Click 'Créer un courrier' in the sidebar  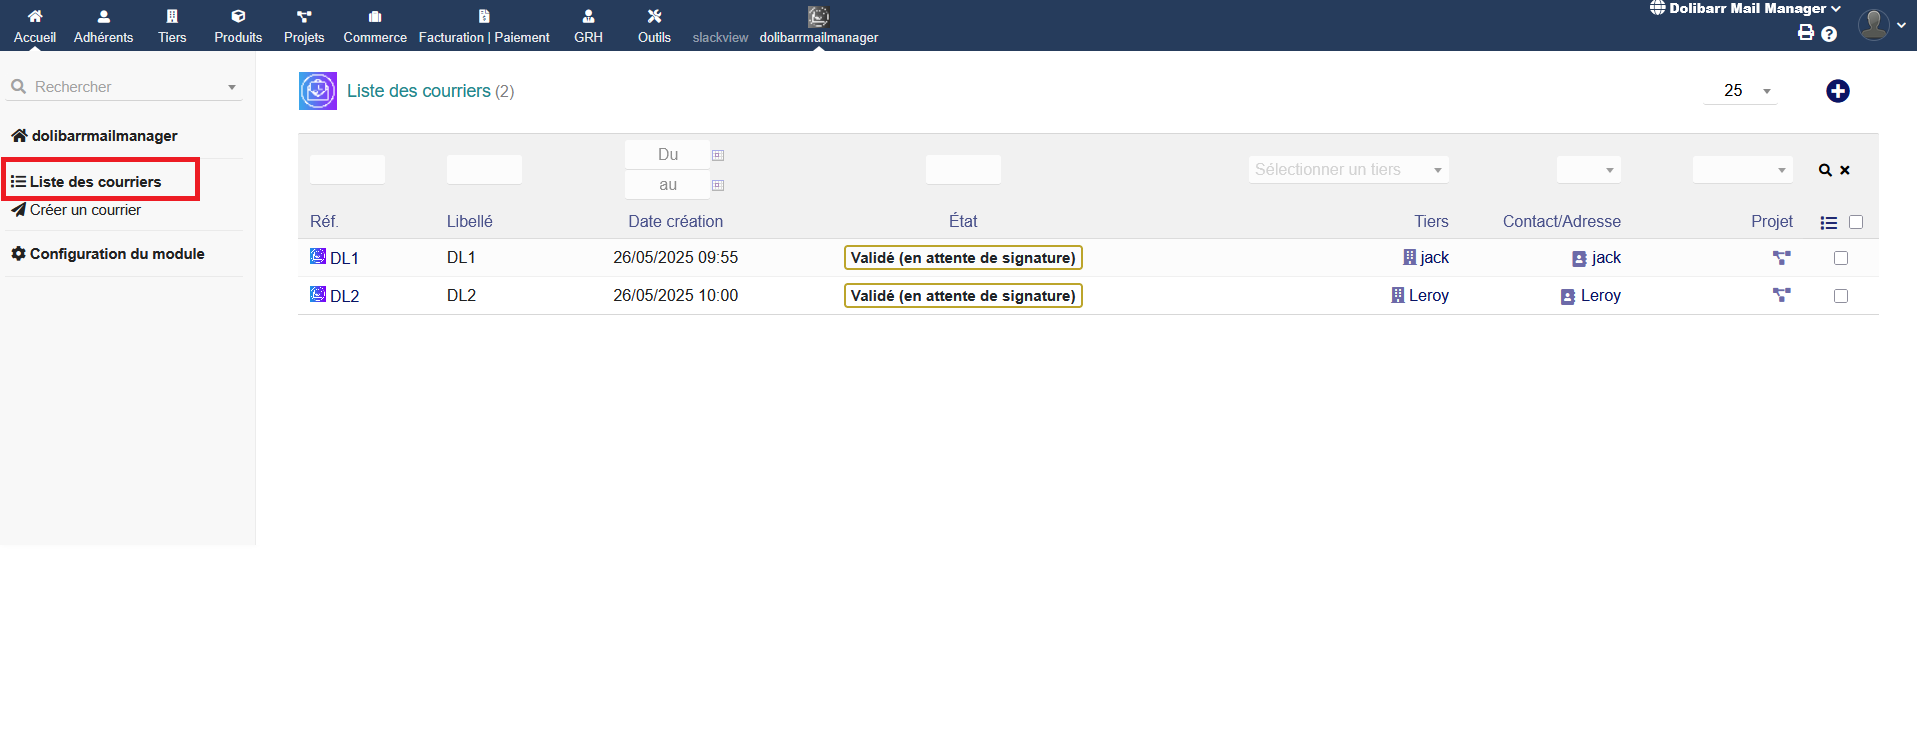[x=85, y=210]
